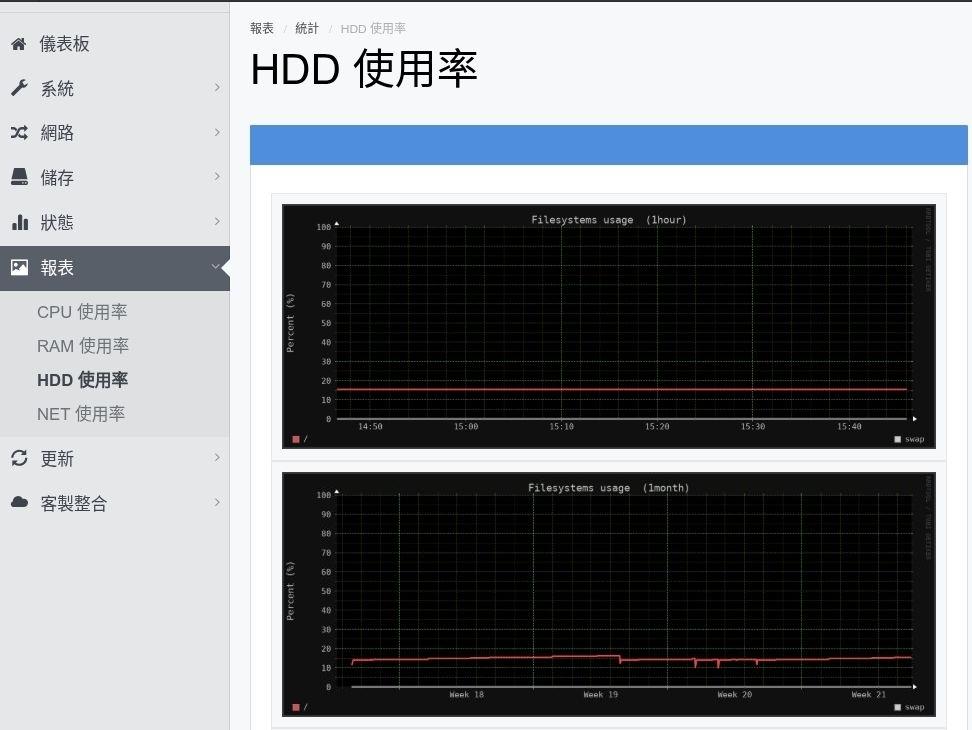Expand the 狀態 menu chevron
Image resolution: width=972 pixels, height=730 pixels.
217,221
